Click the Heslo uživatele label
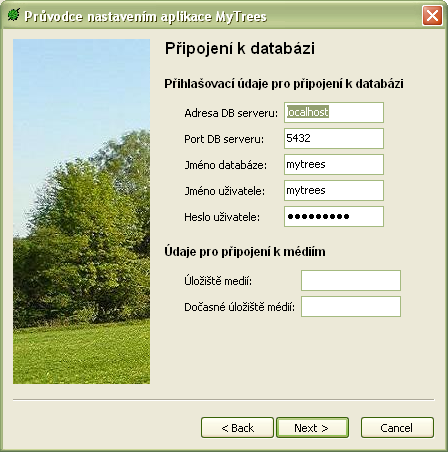The image size is (448, 452). click(222, 217)
